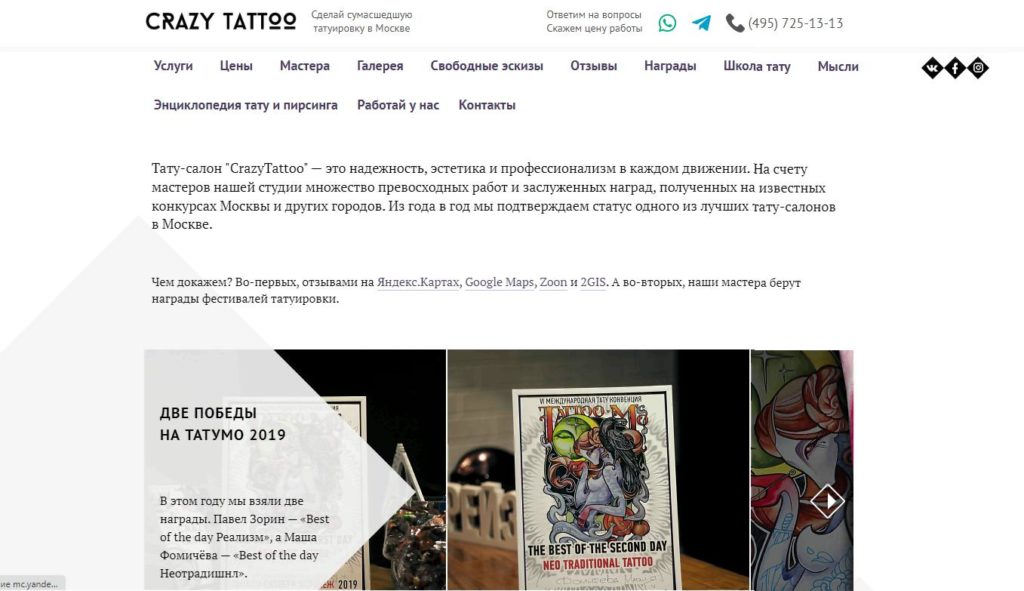Image resolution: width=1024 pixels, height=591 pixels.
Task: Open Telegram messenger icon
Action: [701, 23]
